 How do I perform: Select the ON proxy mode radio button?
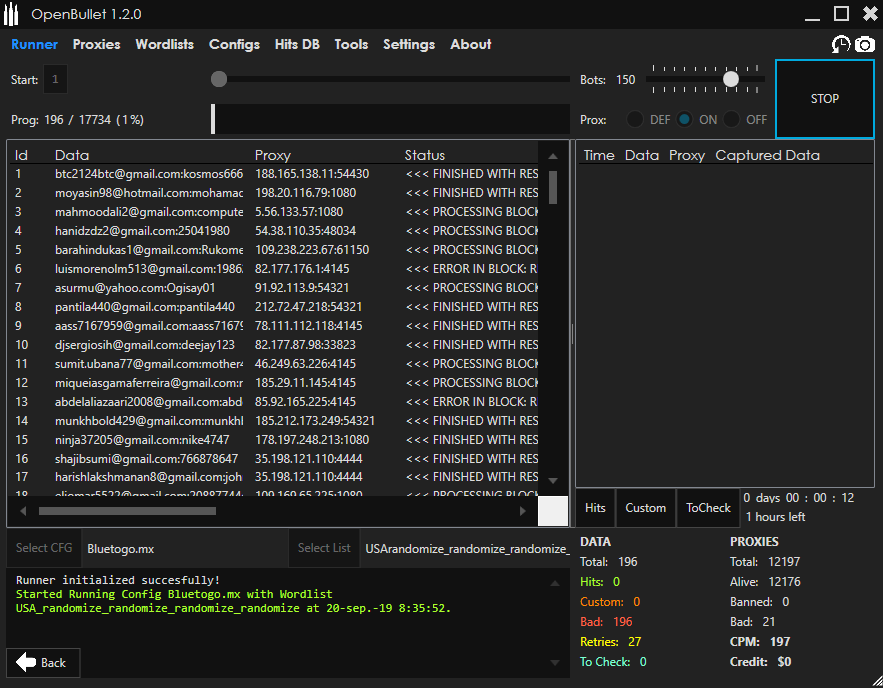684,119
